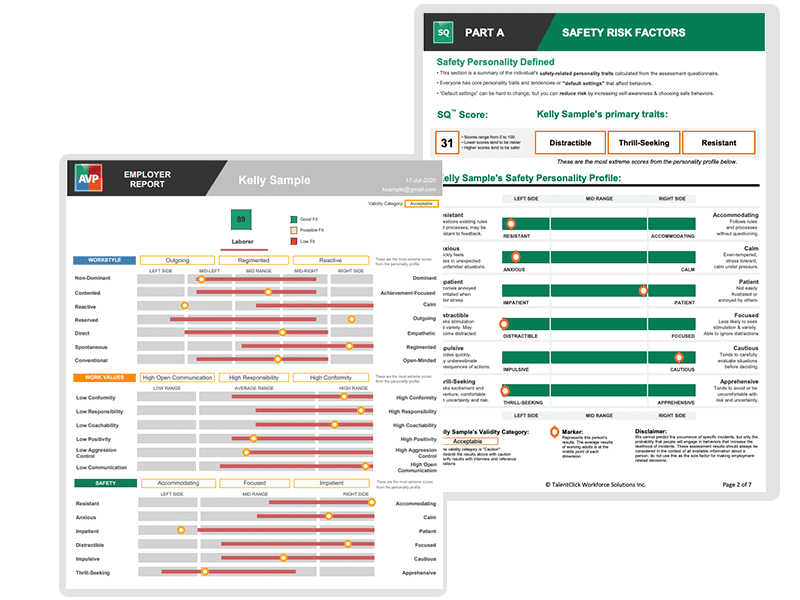Click the "© TalentClick Workforce Solutions Inc." footer
The width and height of the screenshot is (800, 600).
tap(595, 485)
